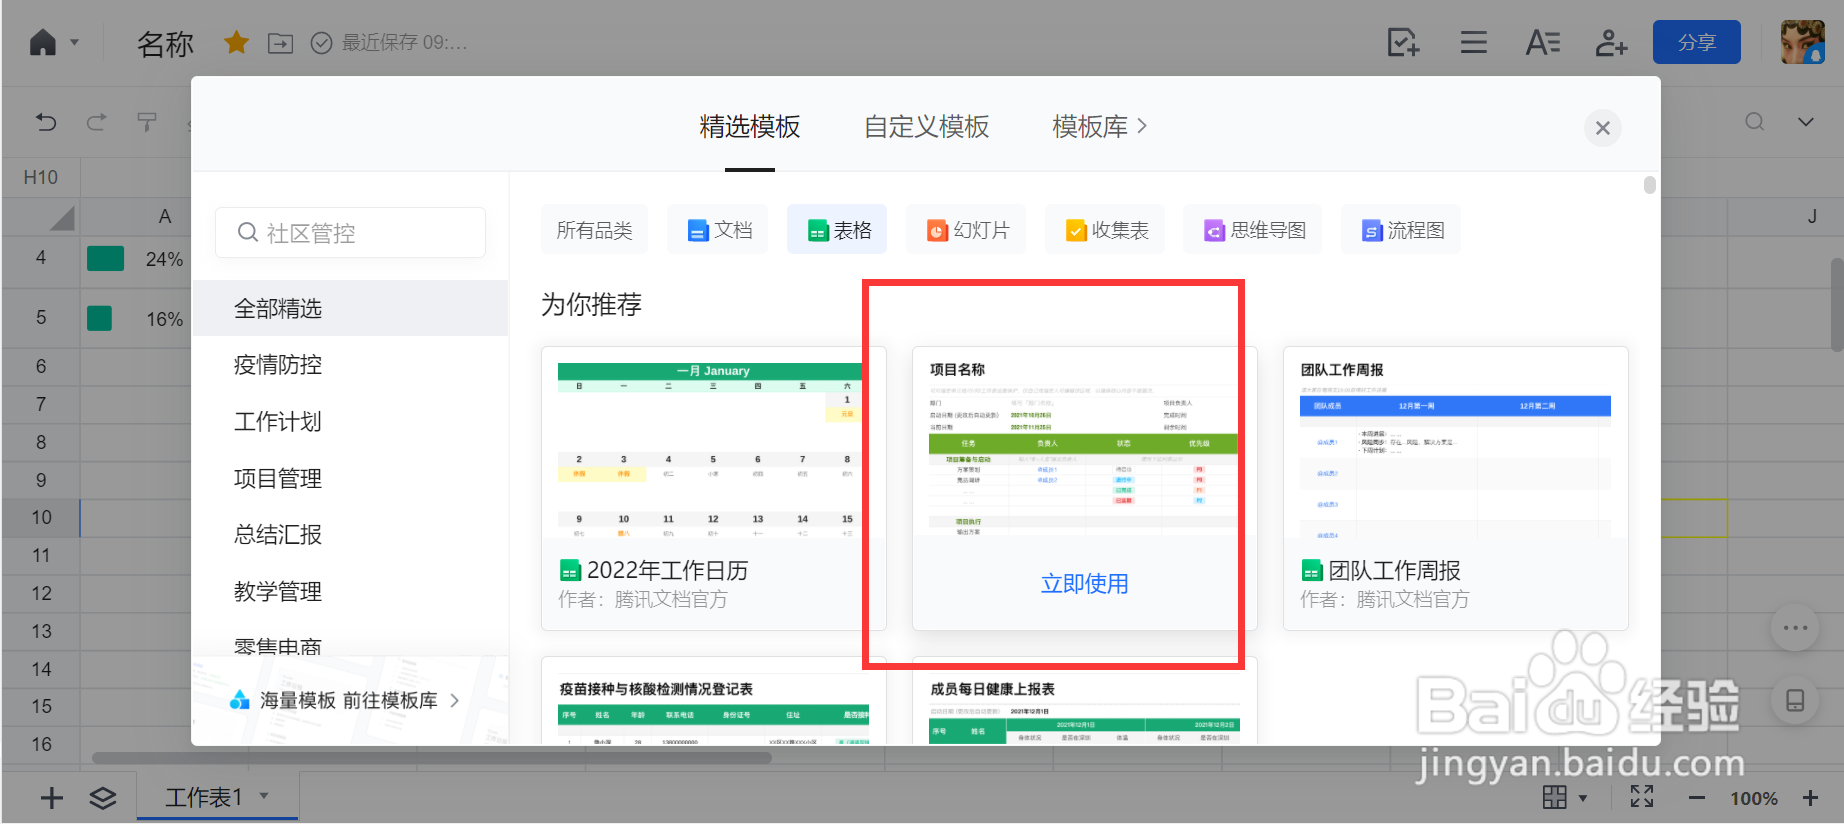Filter templates by 表格

[x=837, y=230]
